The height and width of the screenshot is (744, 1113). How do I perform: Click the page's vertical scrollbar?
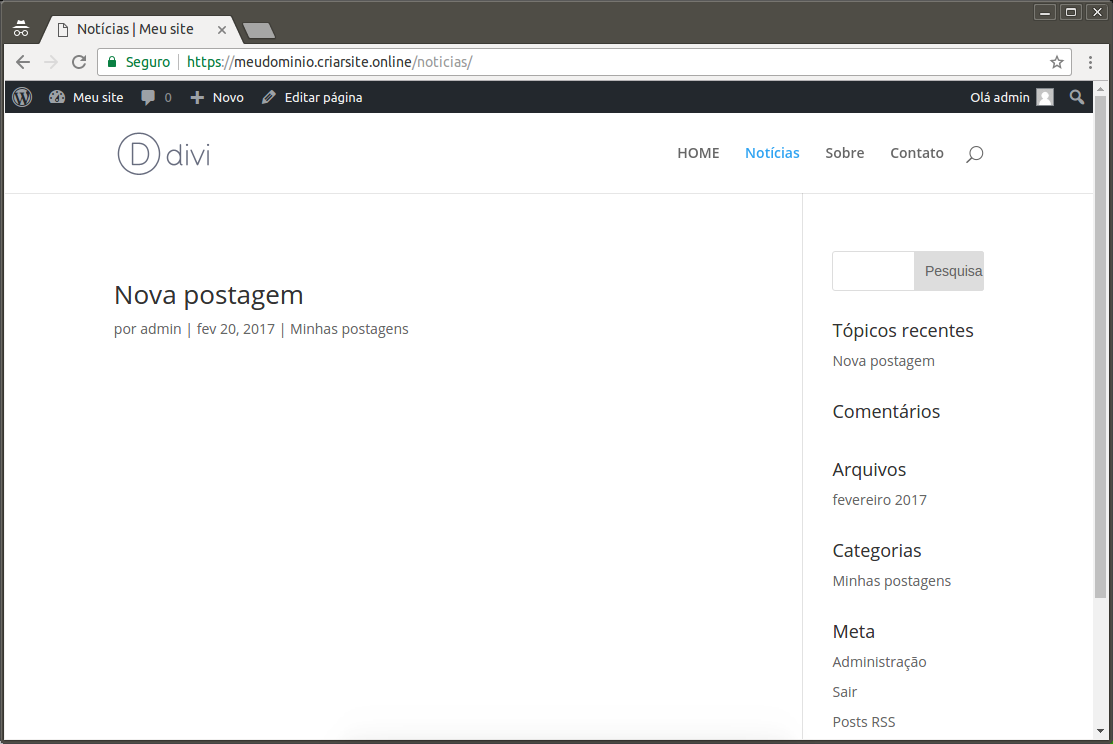point(1100,350)
